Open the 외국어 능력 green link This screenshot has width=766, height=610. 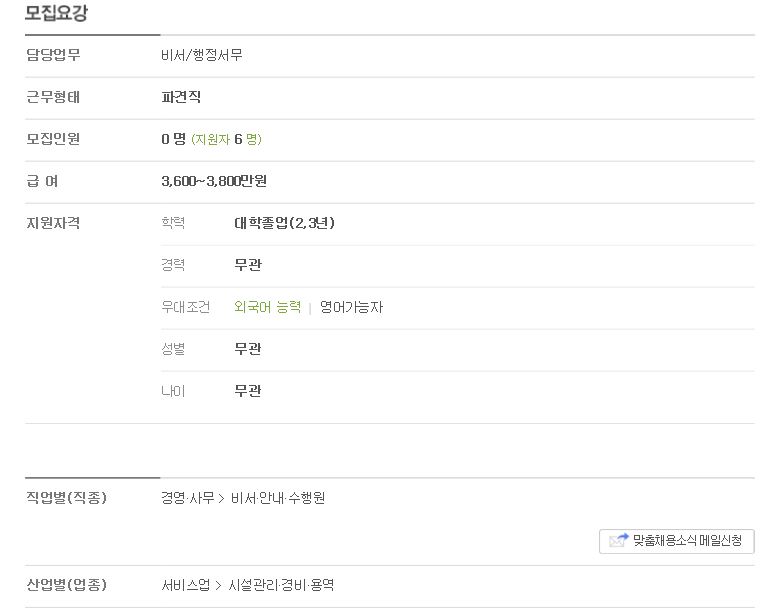pos(267,307)
